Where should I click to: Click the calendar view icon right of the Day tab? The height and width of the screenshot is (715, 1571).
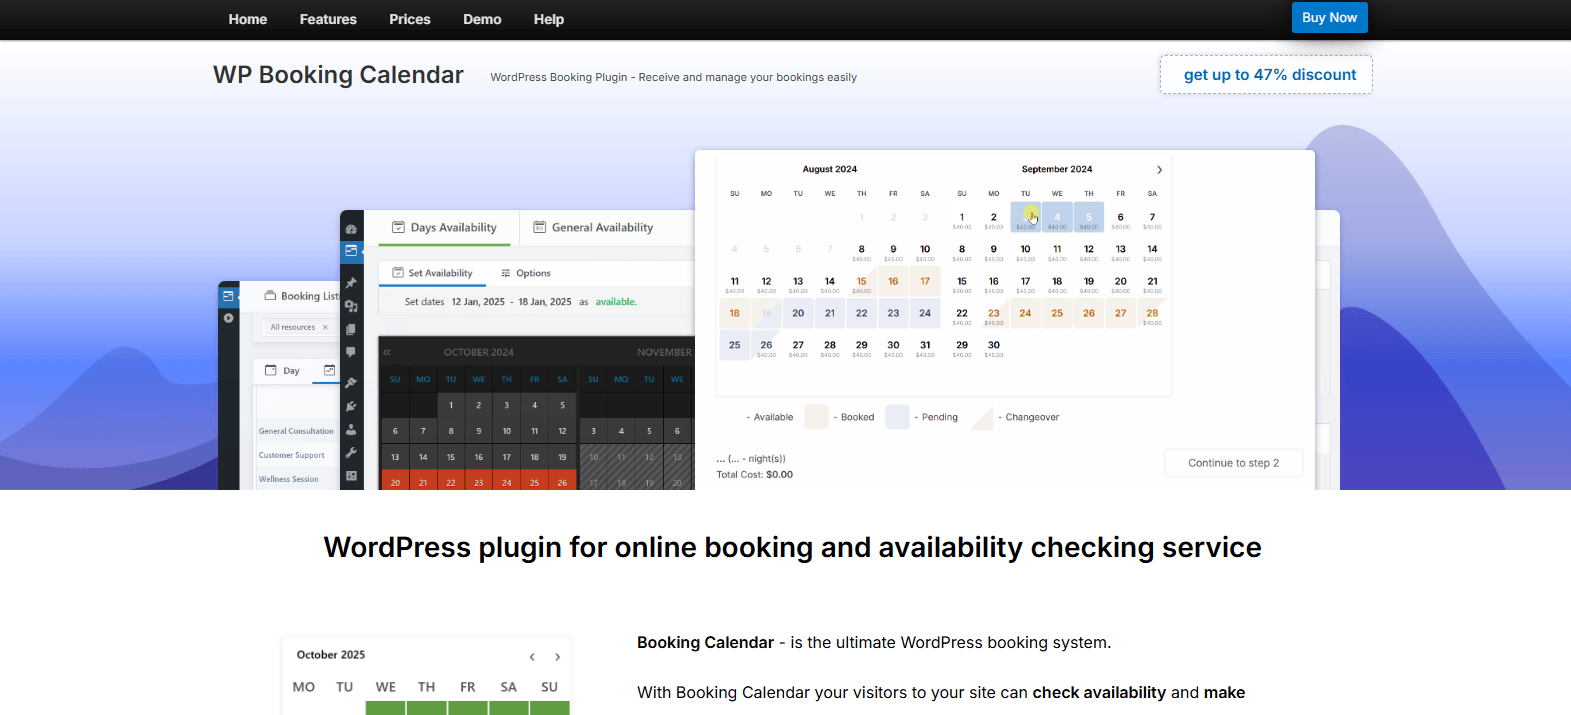point(329,370)
